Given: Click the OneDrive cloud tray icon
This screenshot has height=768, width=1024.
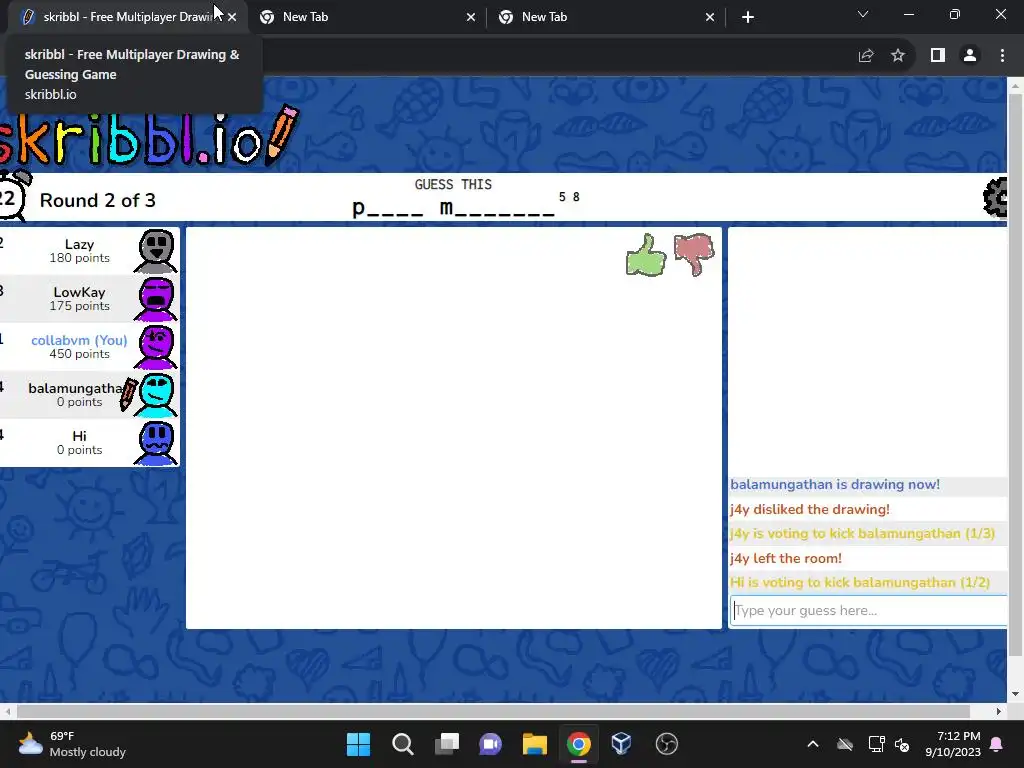Looking at the screenshot, I should [x=845, y=744].
